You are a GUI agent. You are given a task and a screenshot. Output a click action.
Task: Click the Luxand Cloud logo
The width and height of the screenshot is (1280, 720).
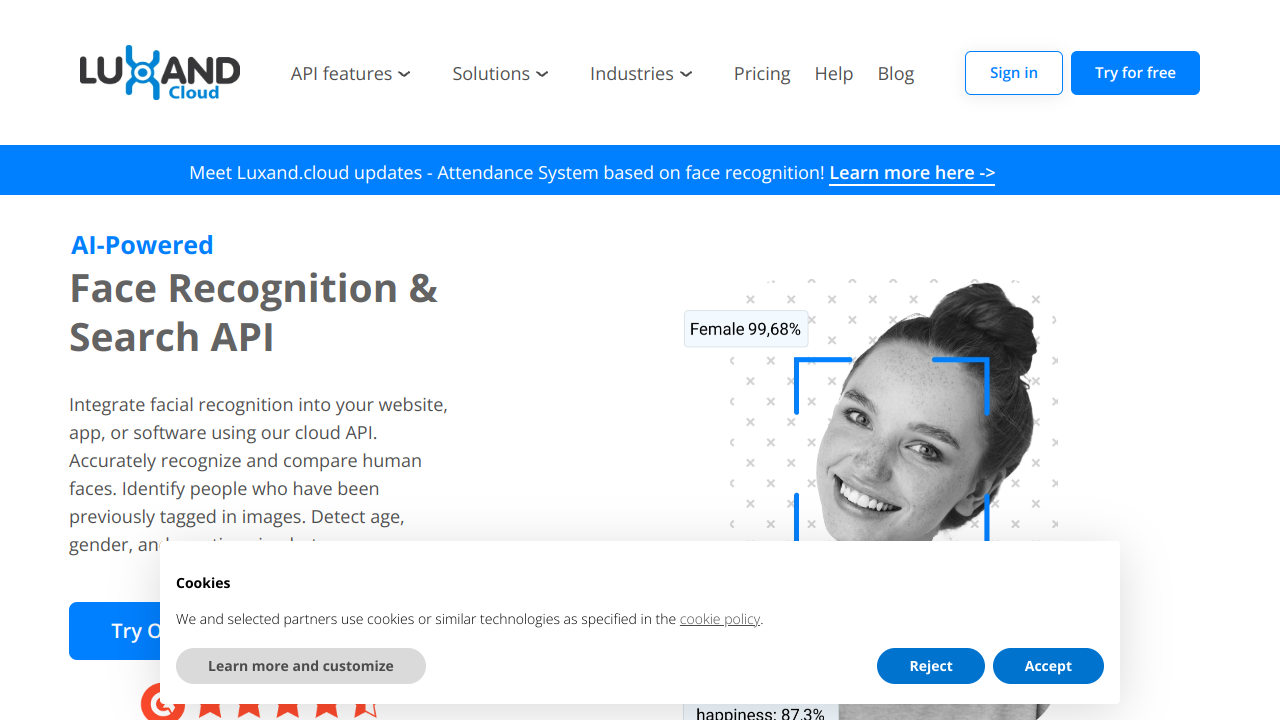coord(160,73)
